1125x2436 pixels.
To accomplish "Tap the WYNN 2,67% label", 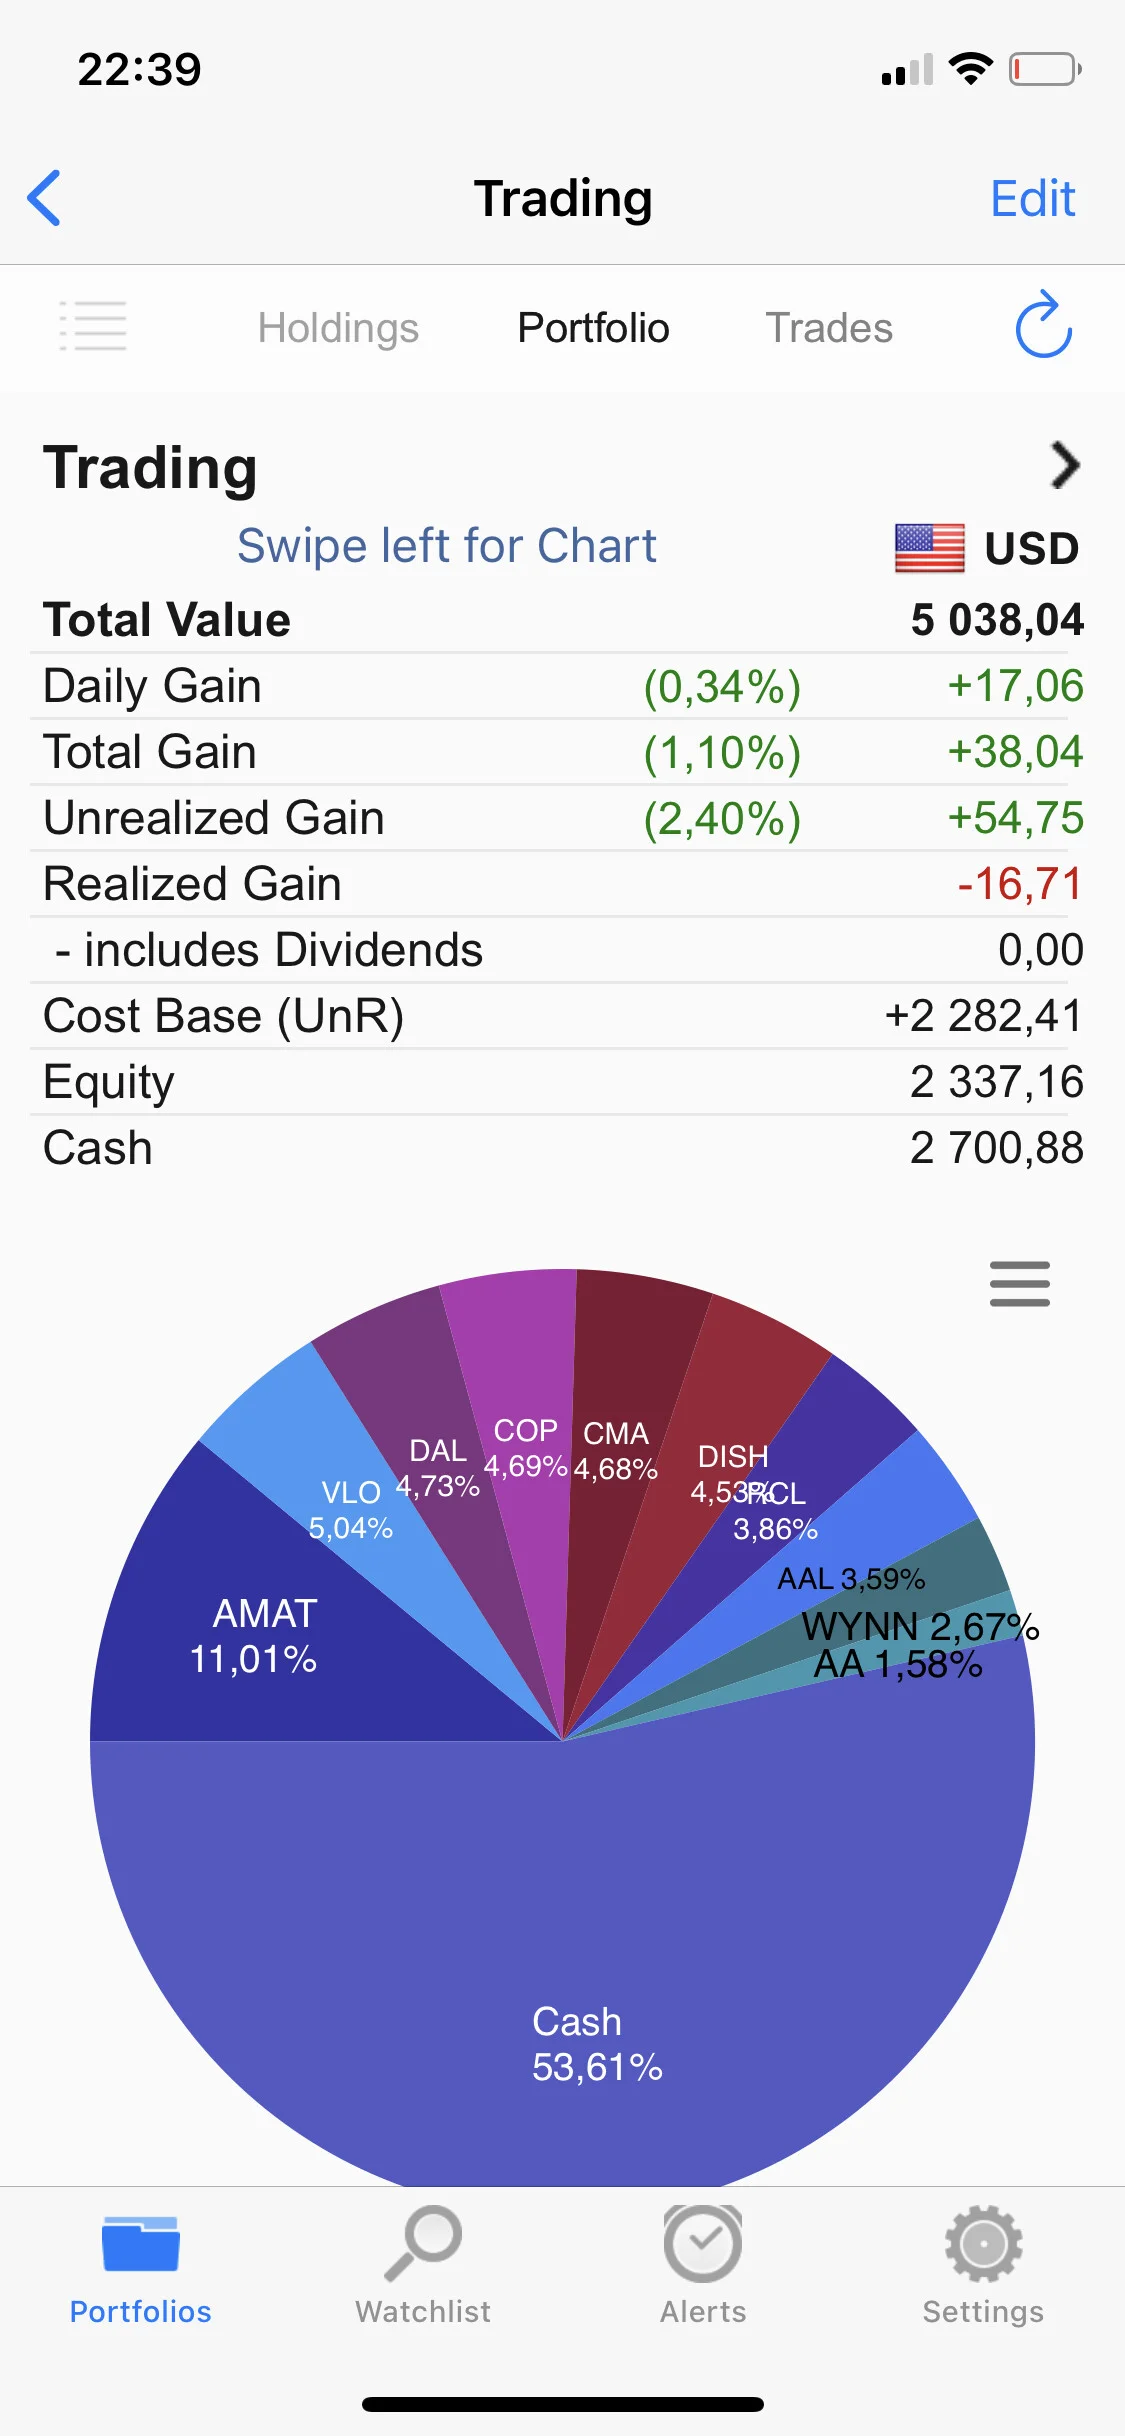I will point(921,1627).
